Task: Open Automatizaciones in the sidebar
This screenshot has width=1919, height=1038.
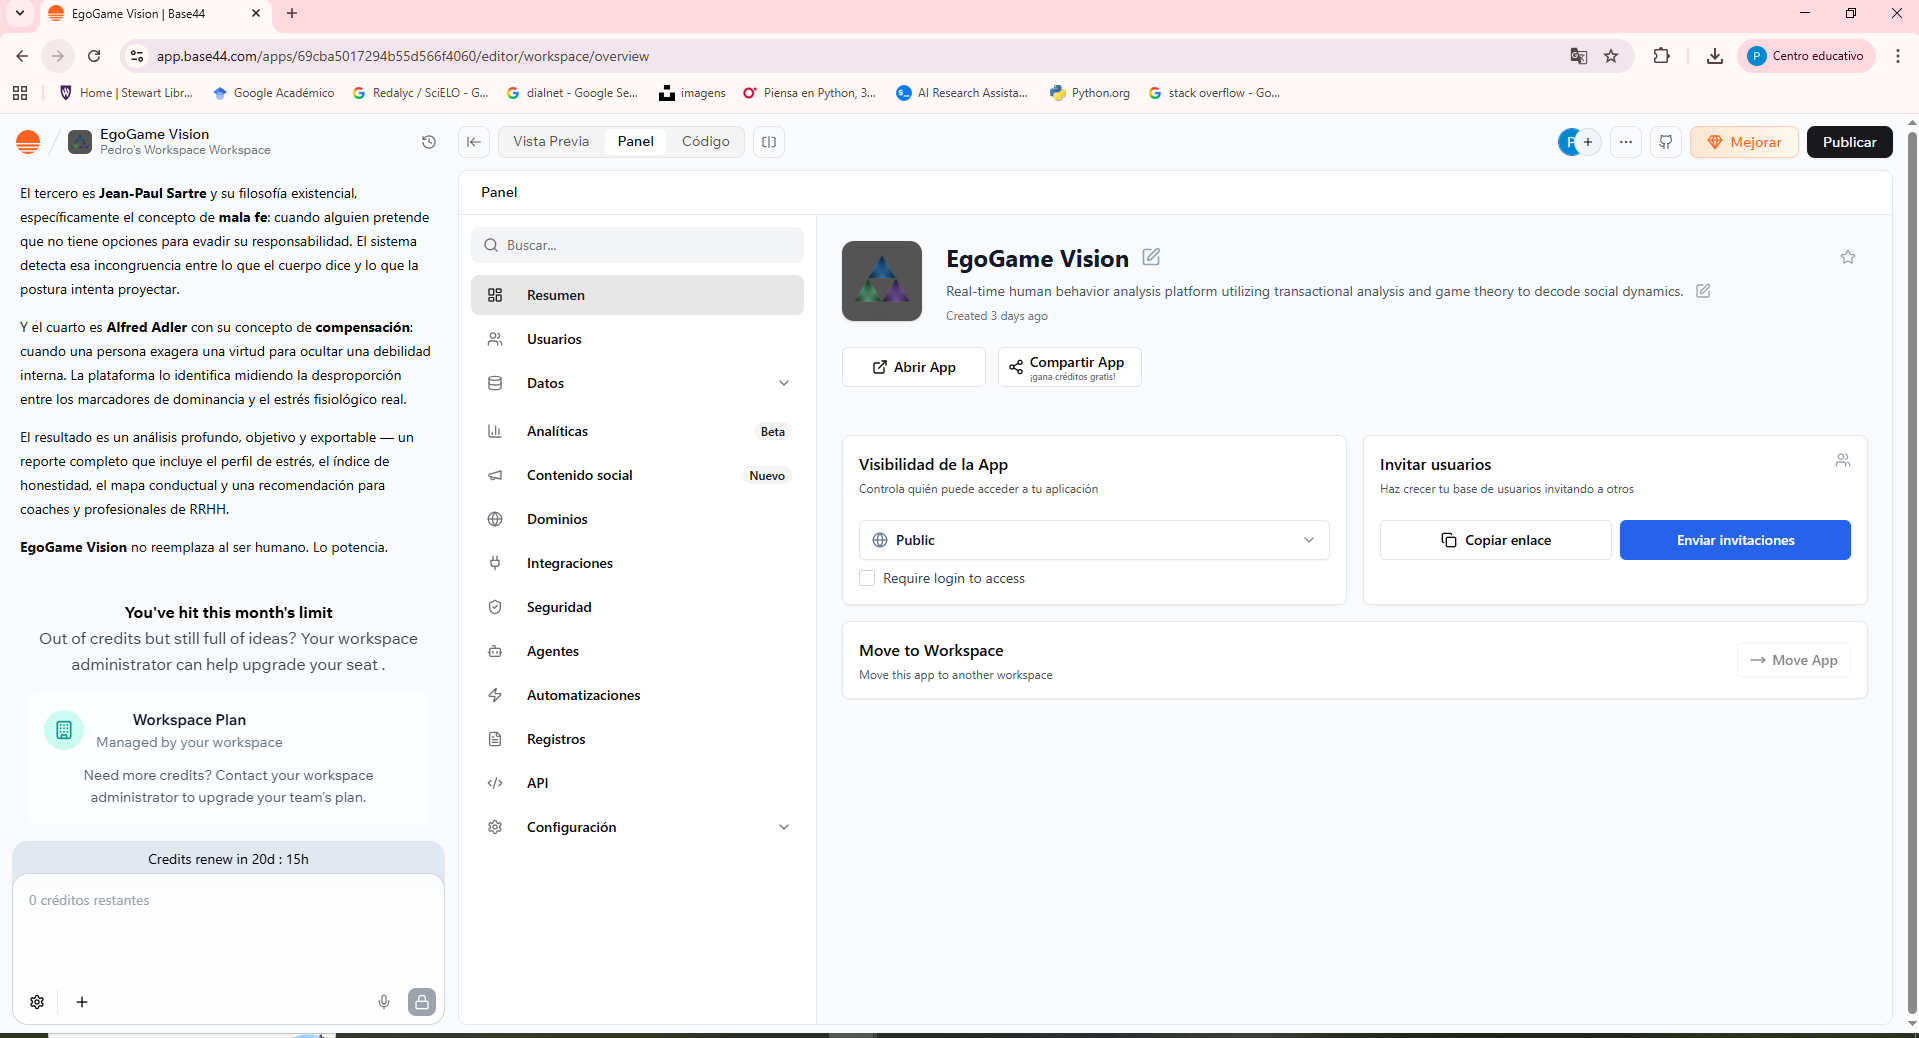Action: tap(637, 695)
